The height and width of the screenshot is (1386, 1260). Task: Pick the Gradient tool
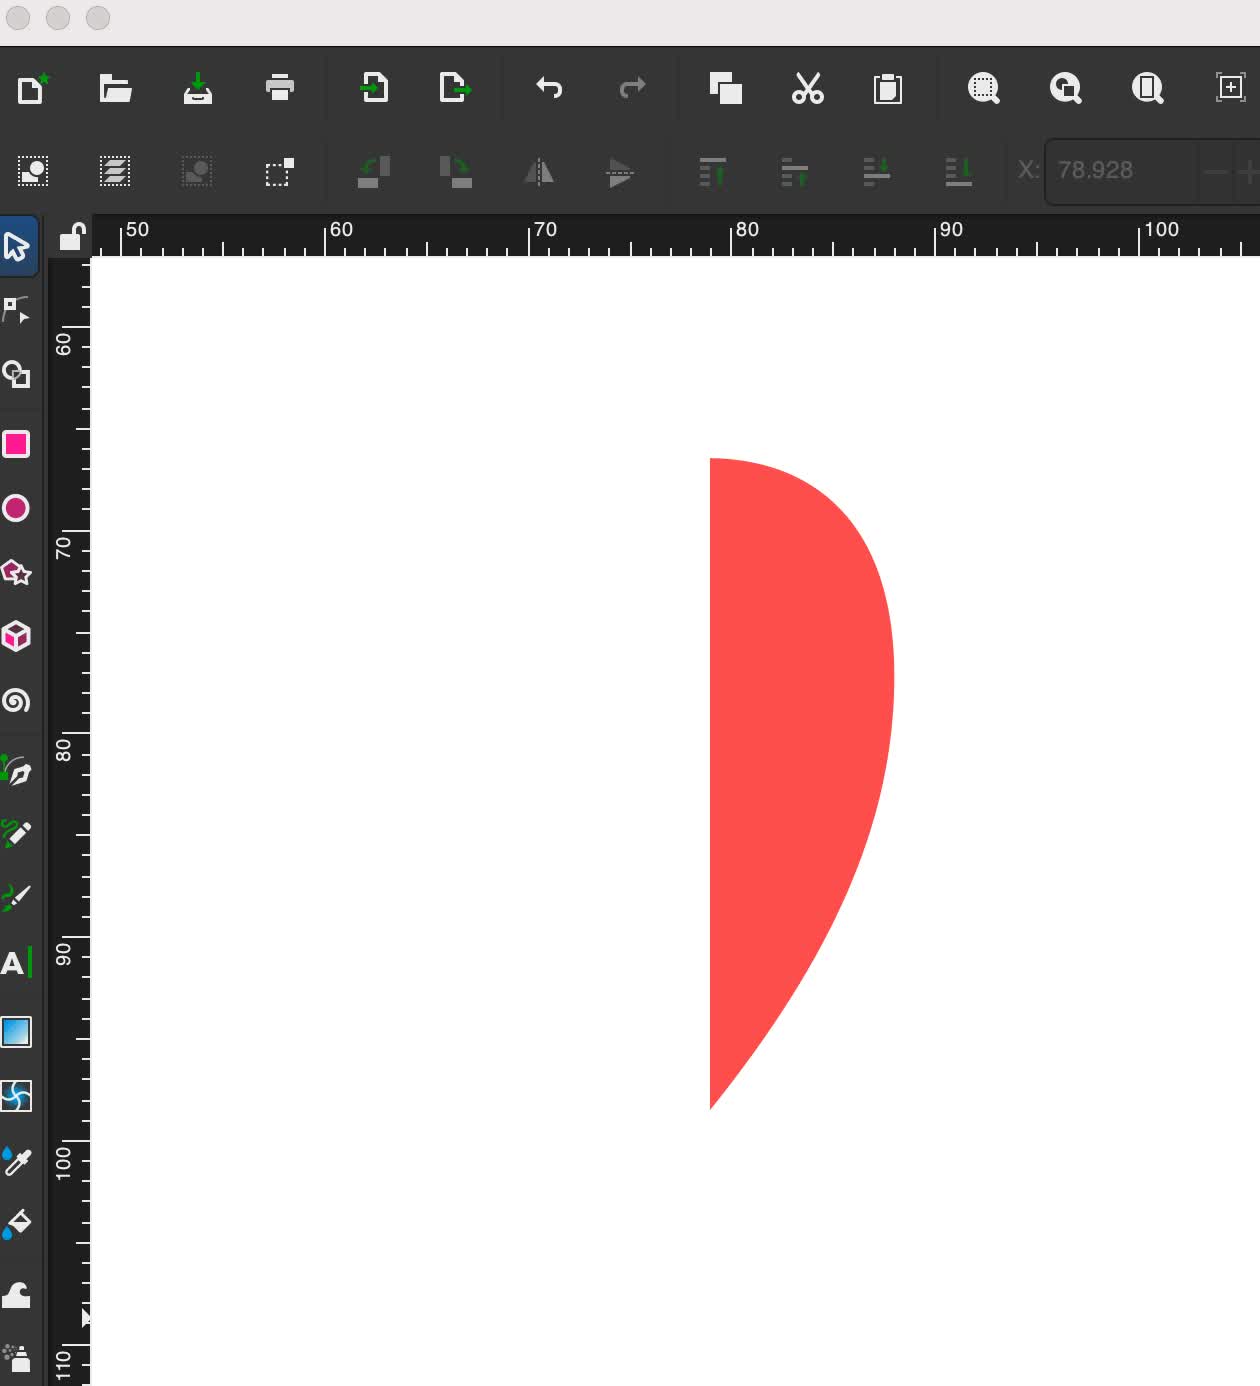tap(16, 1032)
